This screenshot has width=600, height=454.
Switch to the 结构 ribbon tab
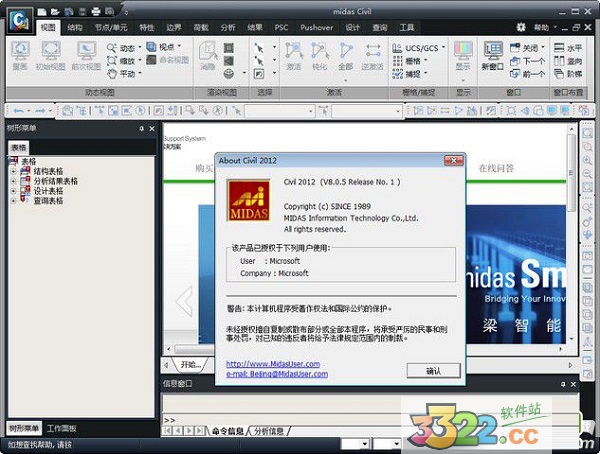pos(75,28)
